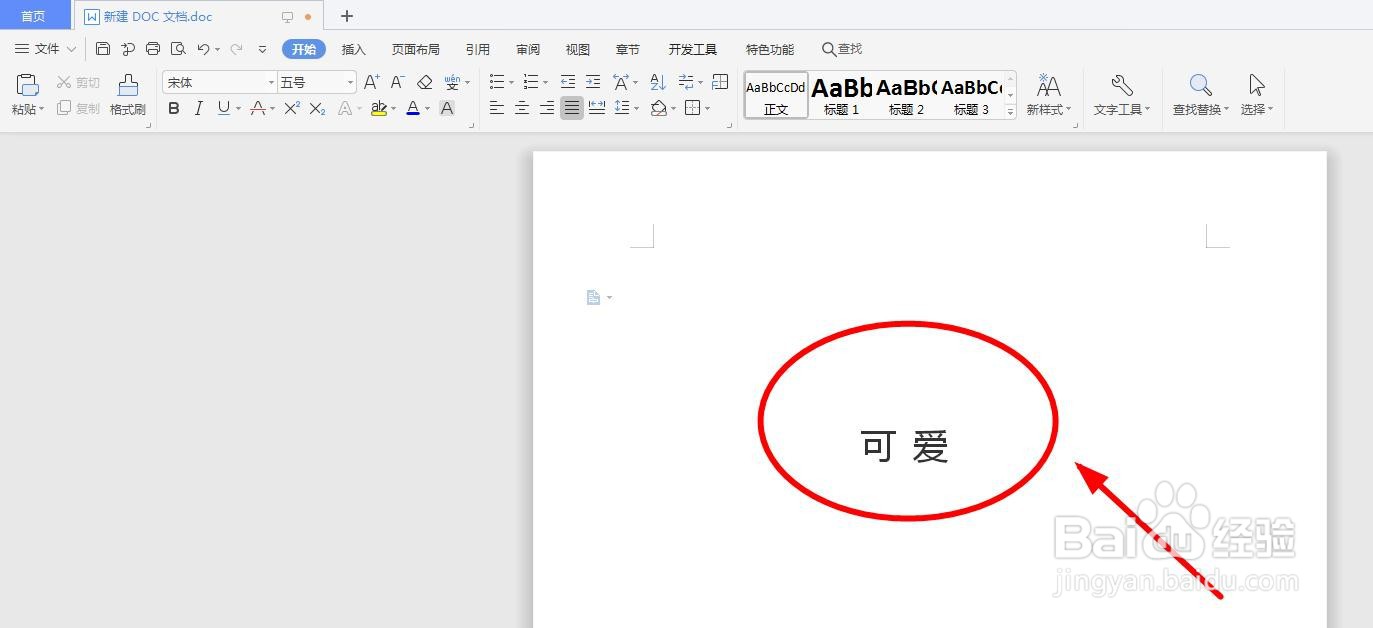Open the Find (查找) tool
Image resolution: width=1373 pixels, height=628 pixels.
841,48
